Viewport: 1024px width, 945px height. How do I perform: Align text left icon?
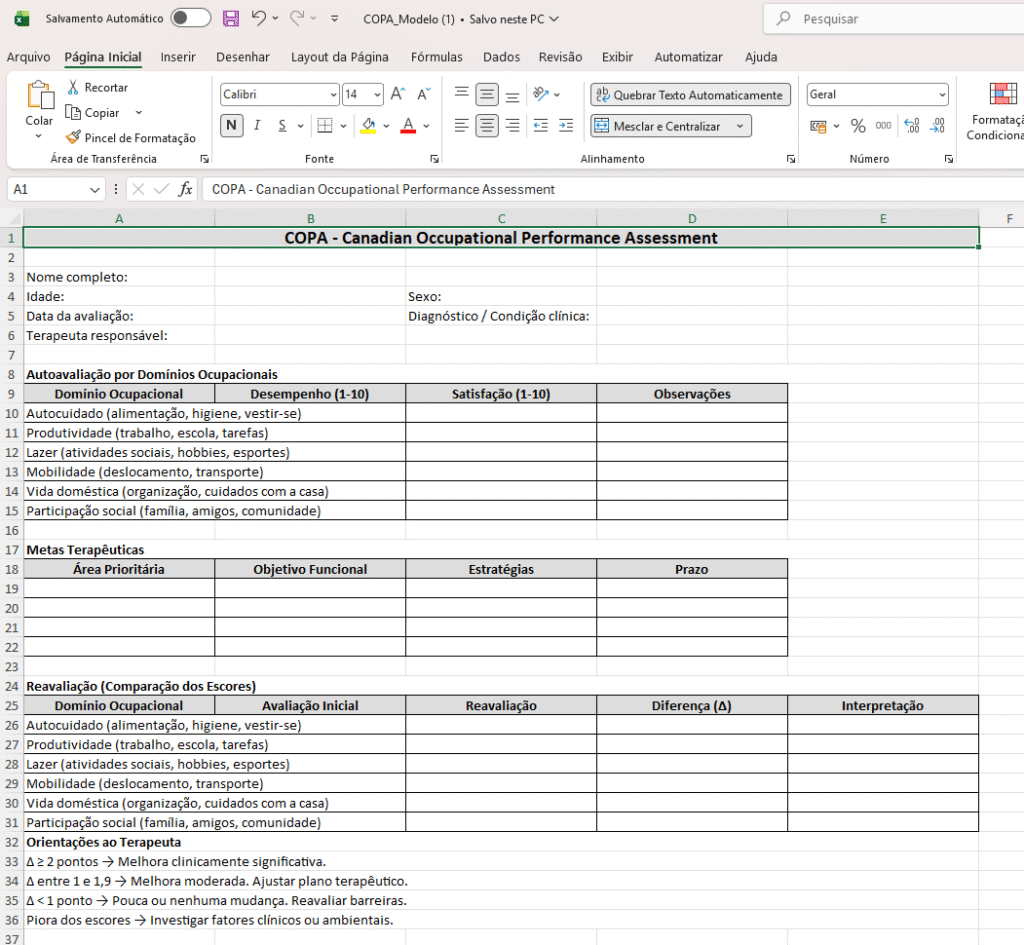click(x=462, y=125)
